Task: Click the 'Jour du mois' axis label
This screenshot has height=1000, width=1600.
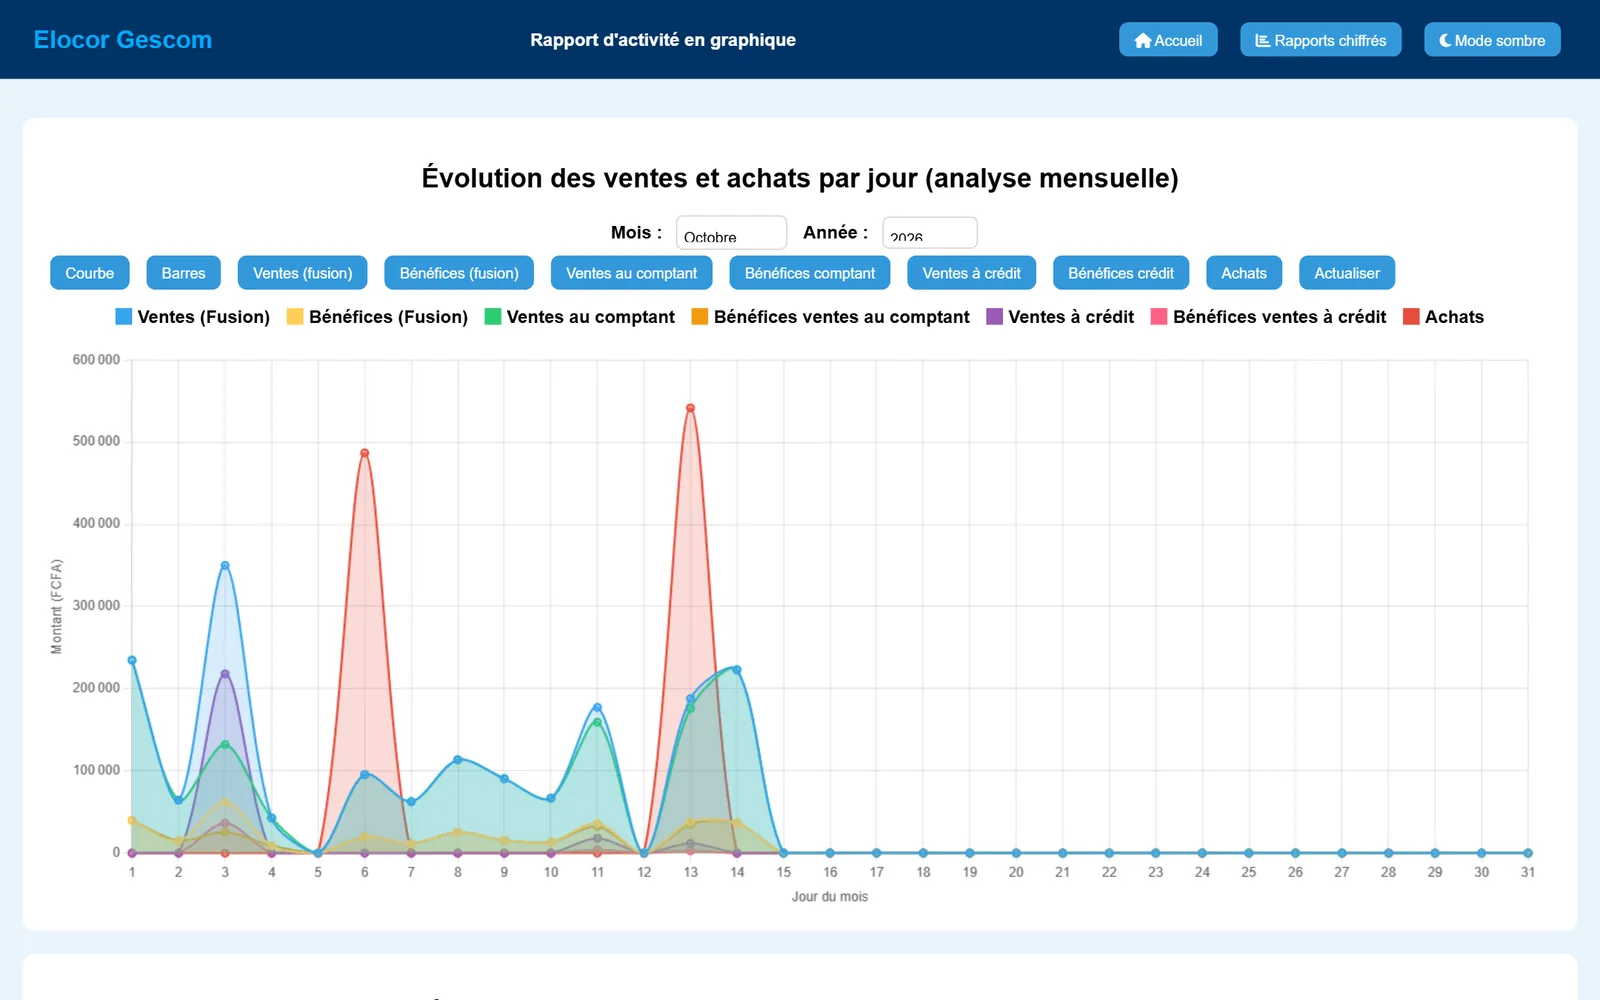Action: point(830,897)
